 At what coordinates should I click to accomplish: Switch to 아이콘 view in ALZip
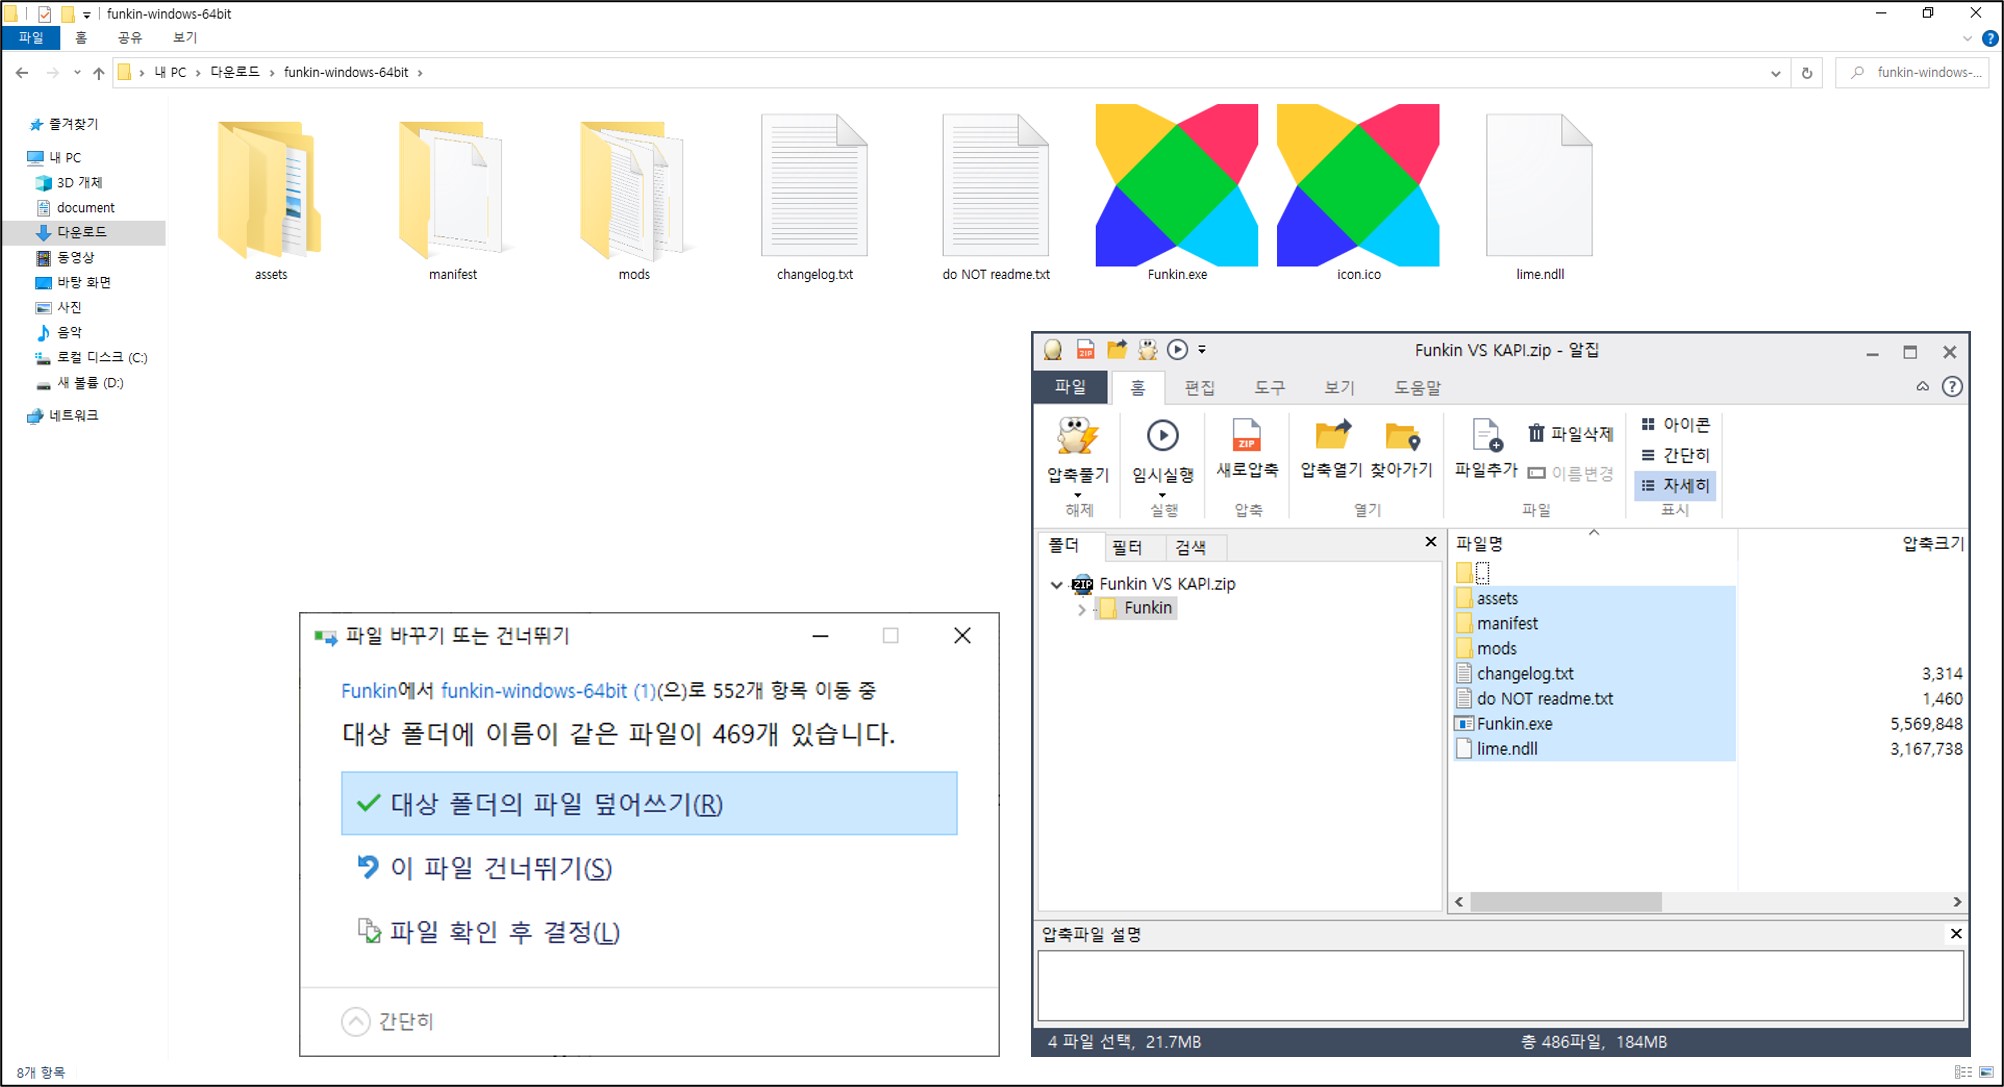(x=1676, y=425)
